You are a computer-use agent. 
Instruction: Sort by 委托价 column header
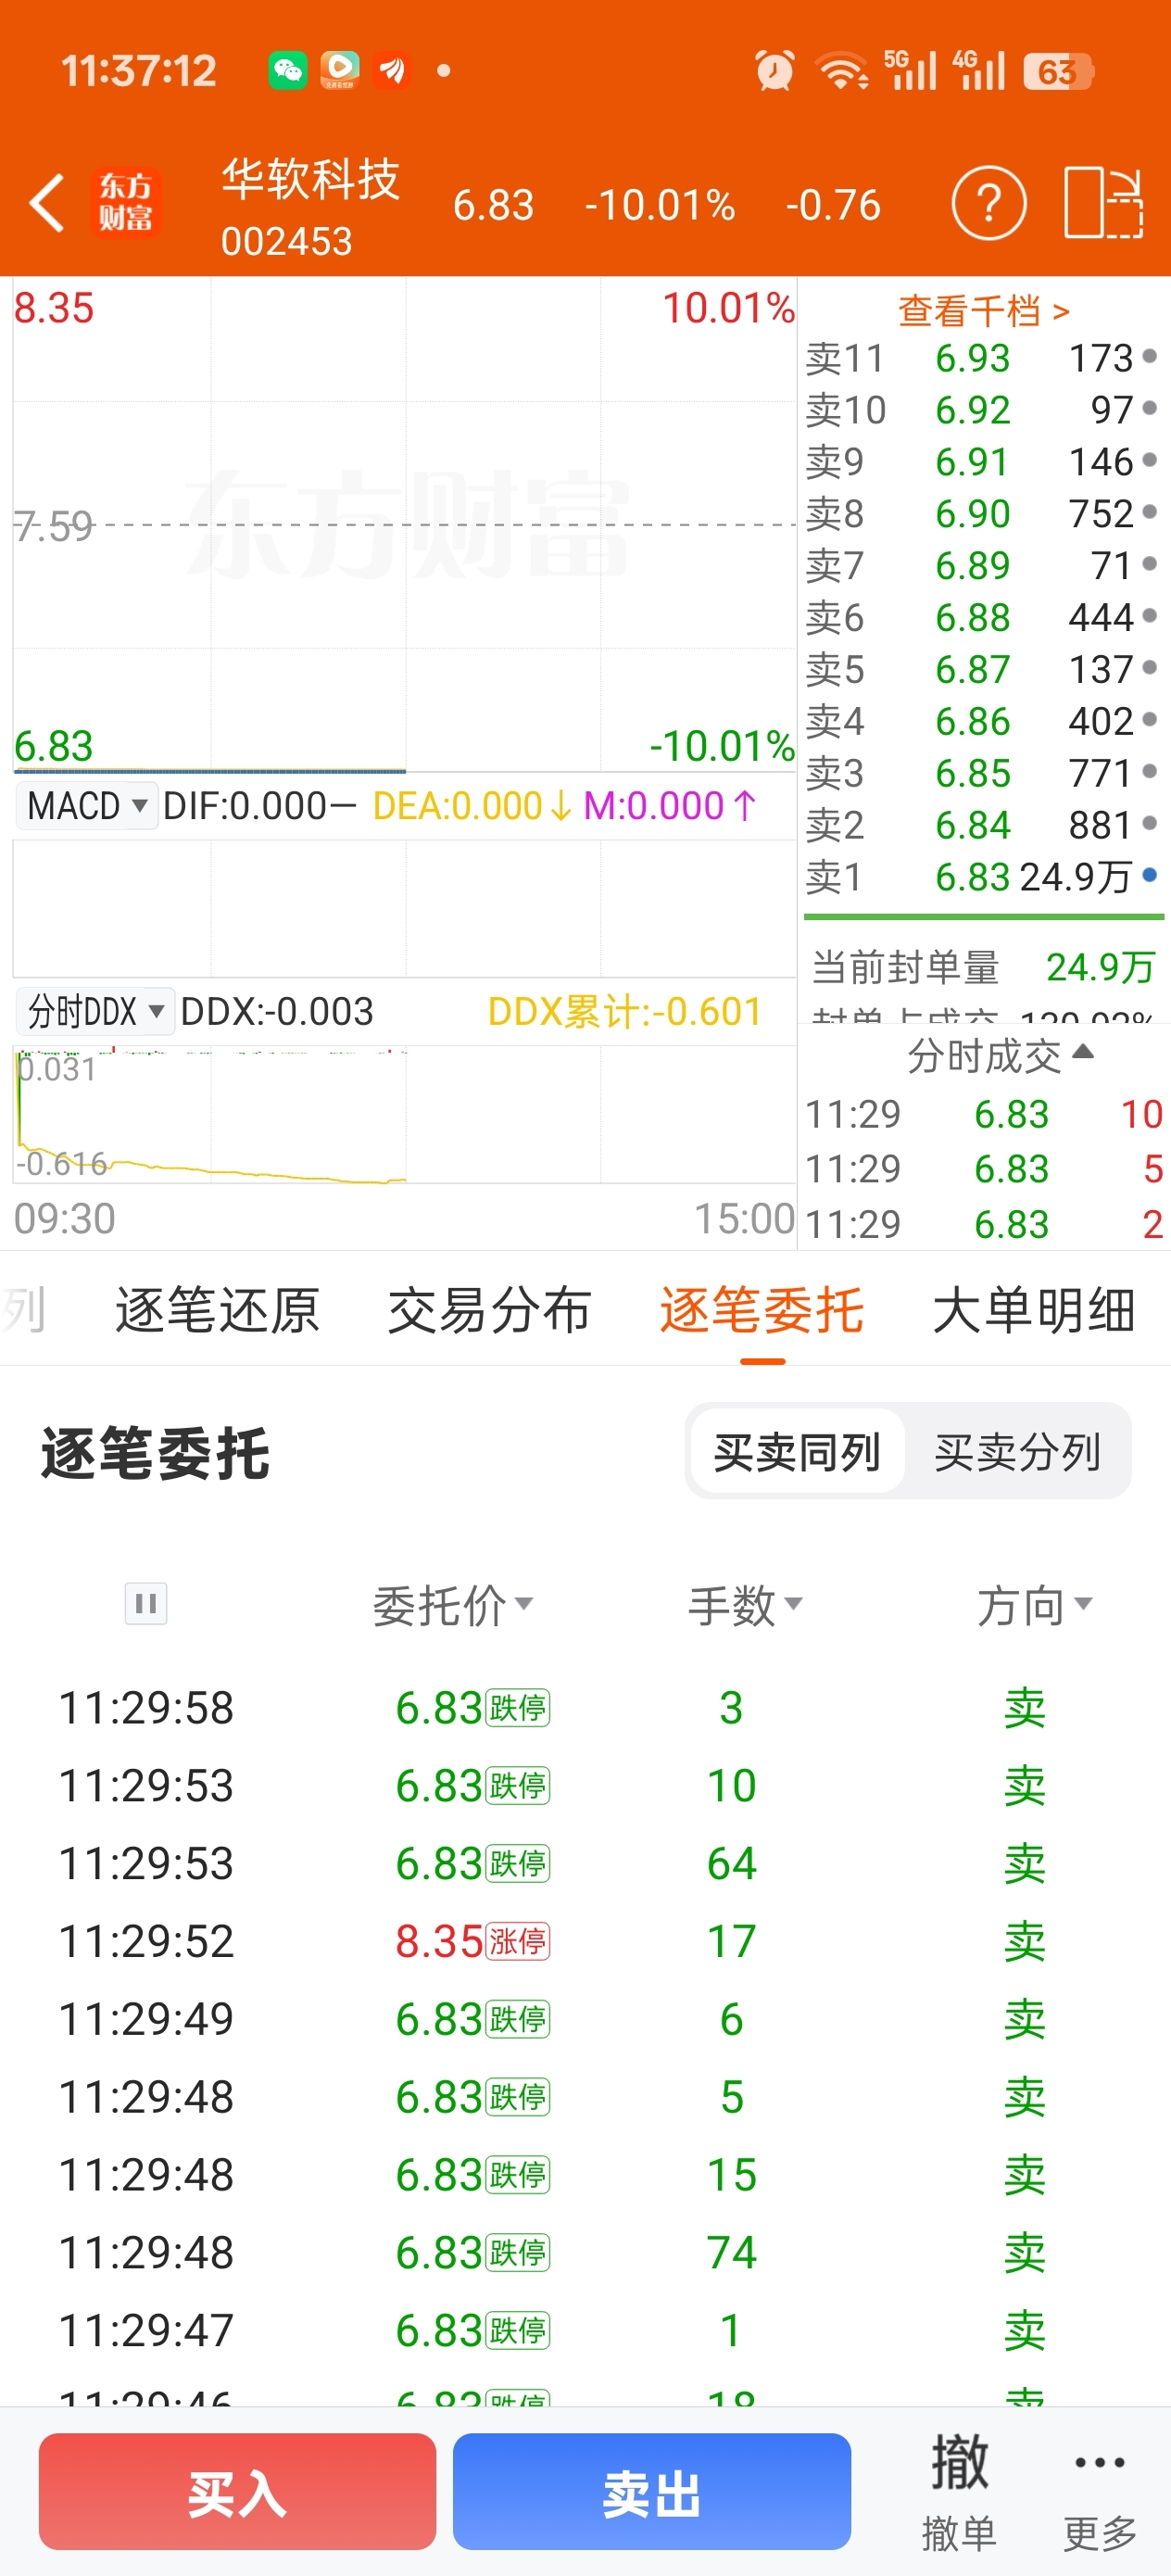(x=453, y=1606)
